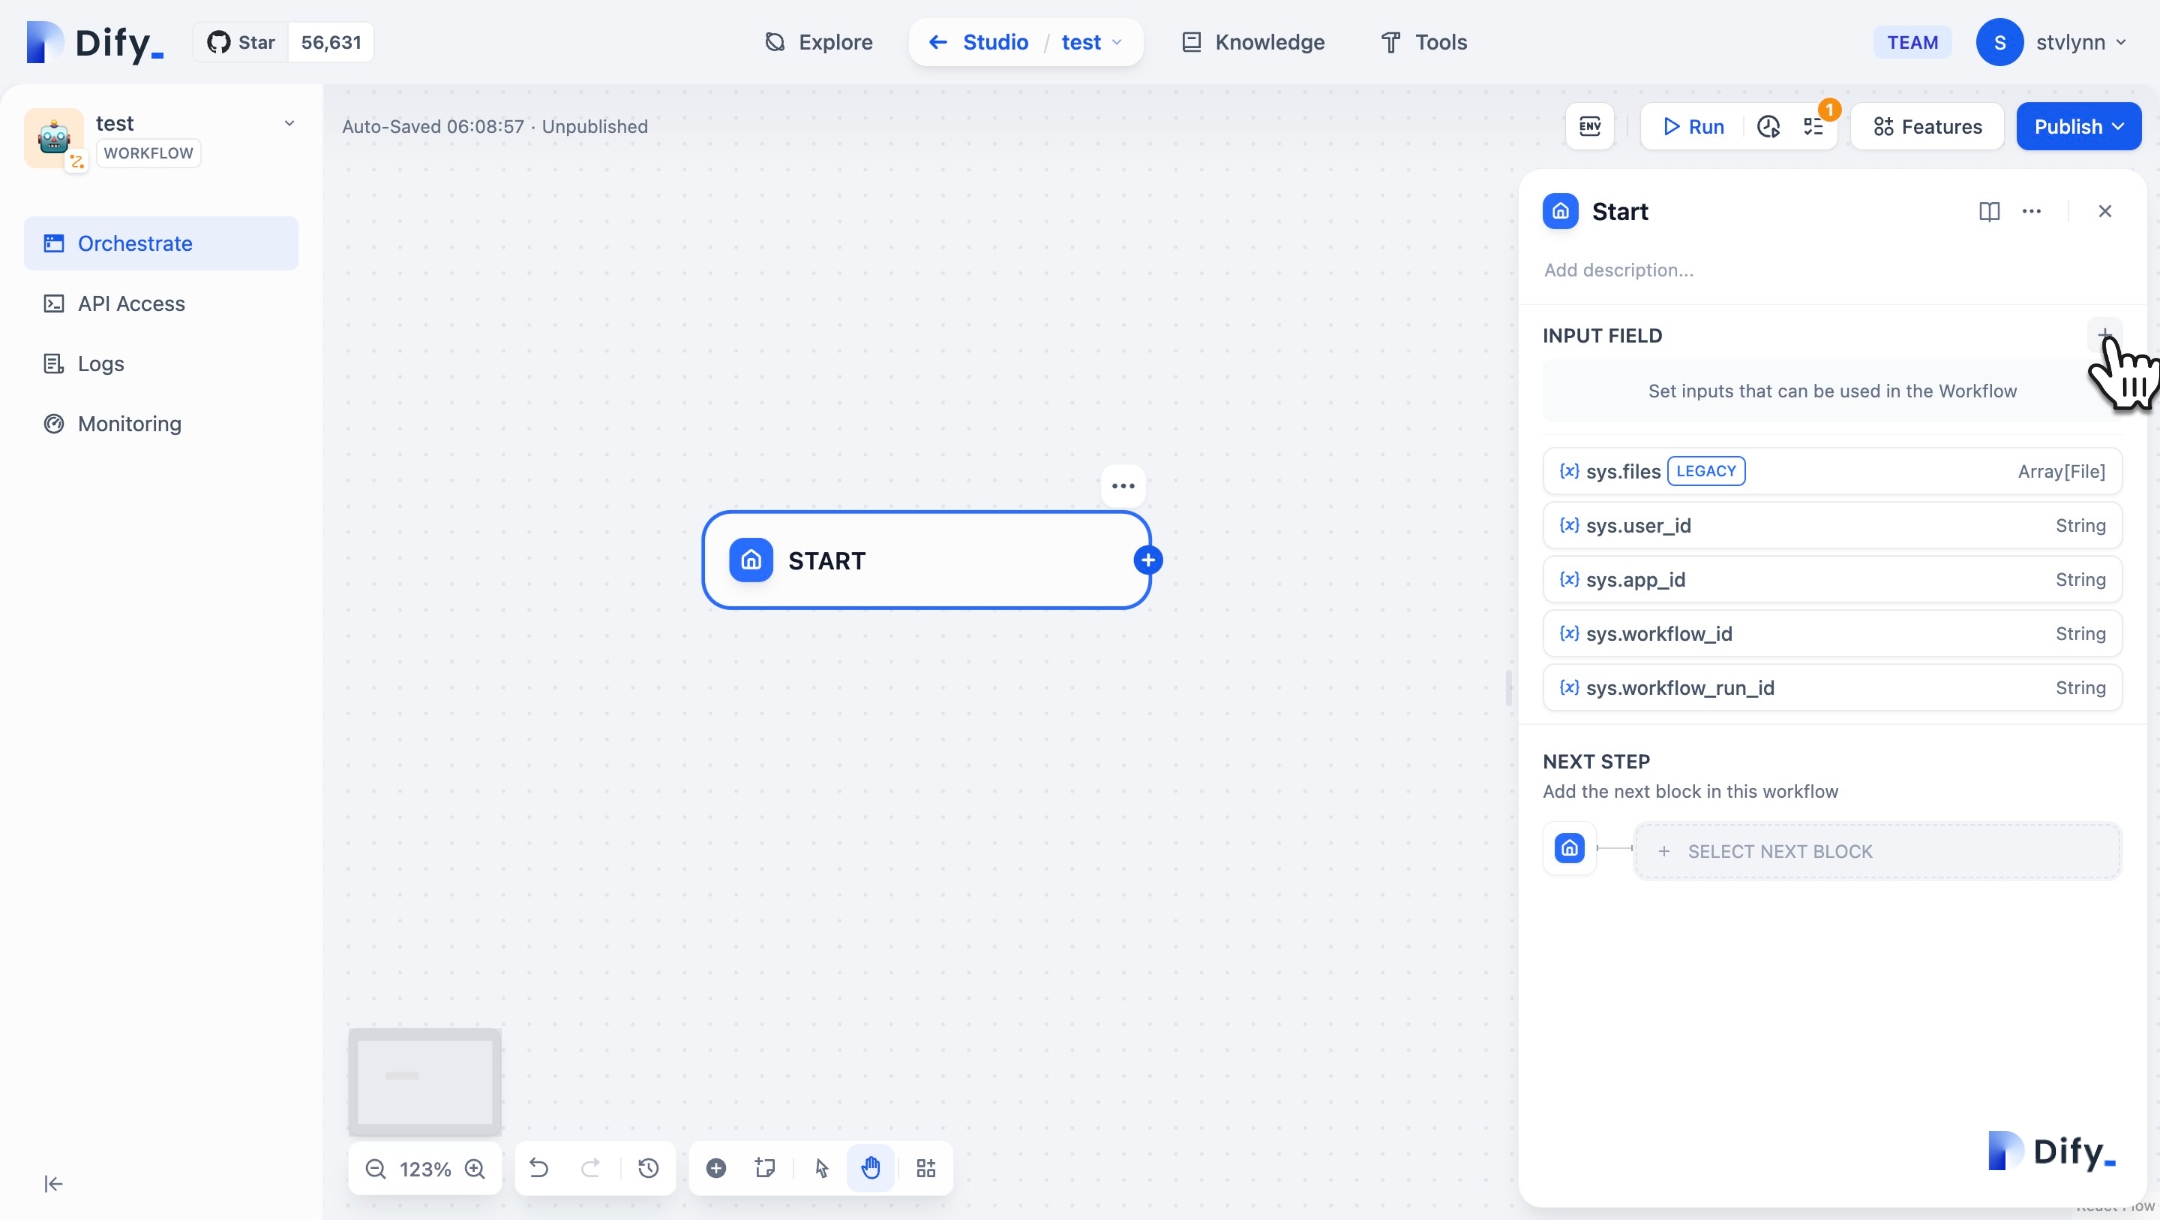Viewport: 2160px width, 1220px height.
Task: Organize blocks with the grid layout icon
Action: pos(926,1168)
